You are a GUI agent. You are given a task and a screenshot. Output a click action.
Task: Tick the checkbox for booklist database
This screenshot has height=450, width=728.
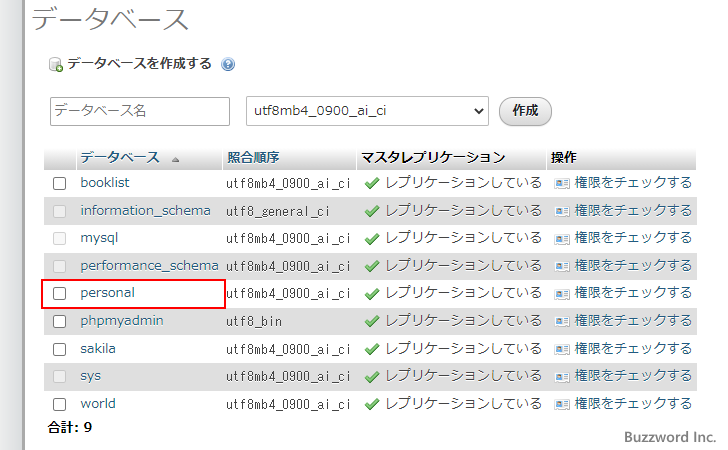[60, 184]
